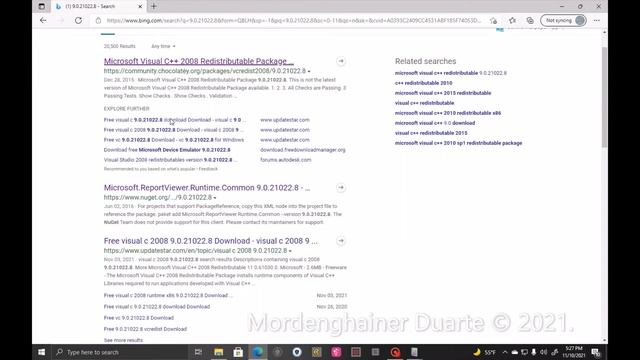Click the page vertical scrollbar thumb
Screen dimensions: 640x360
(x=604, y=97)
